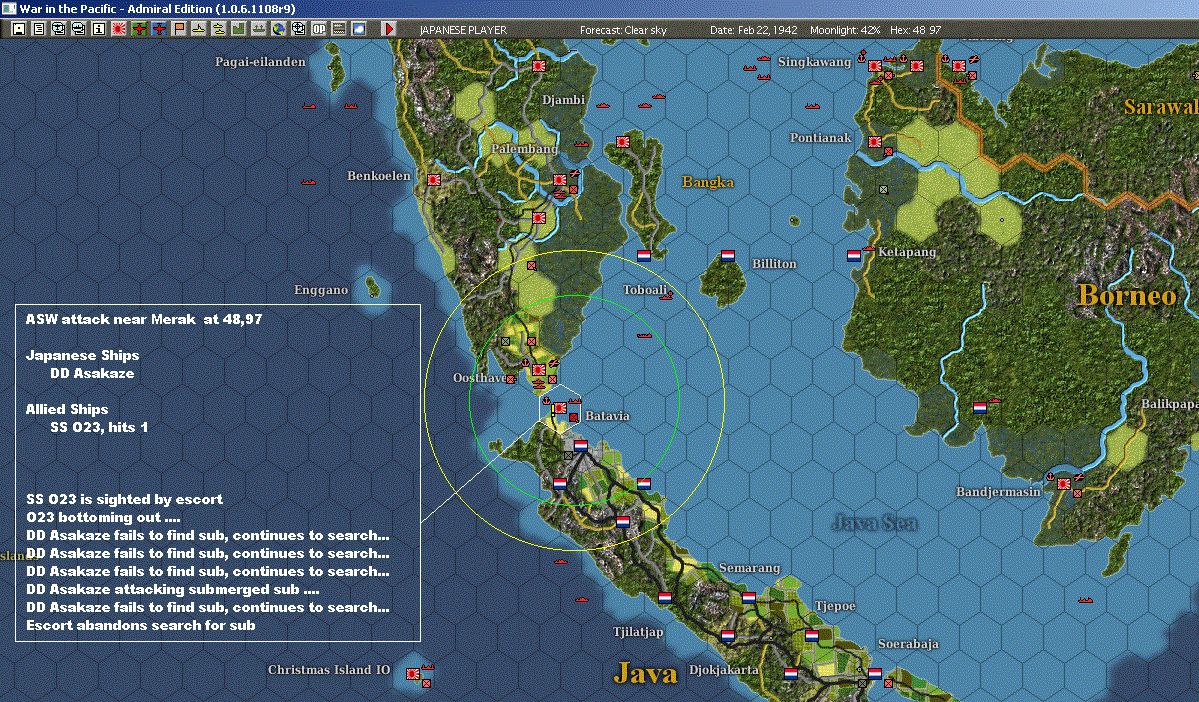Click the 'Date: Feb 22, 1942' text
1199x702 pixels.
pos(753,30)
